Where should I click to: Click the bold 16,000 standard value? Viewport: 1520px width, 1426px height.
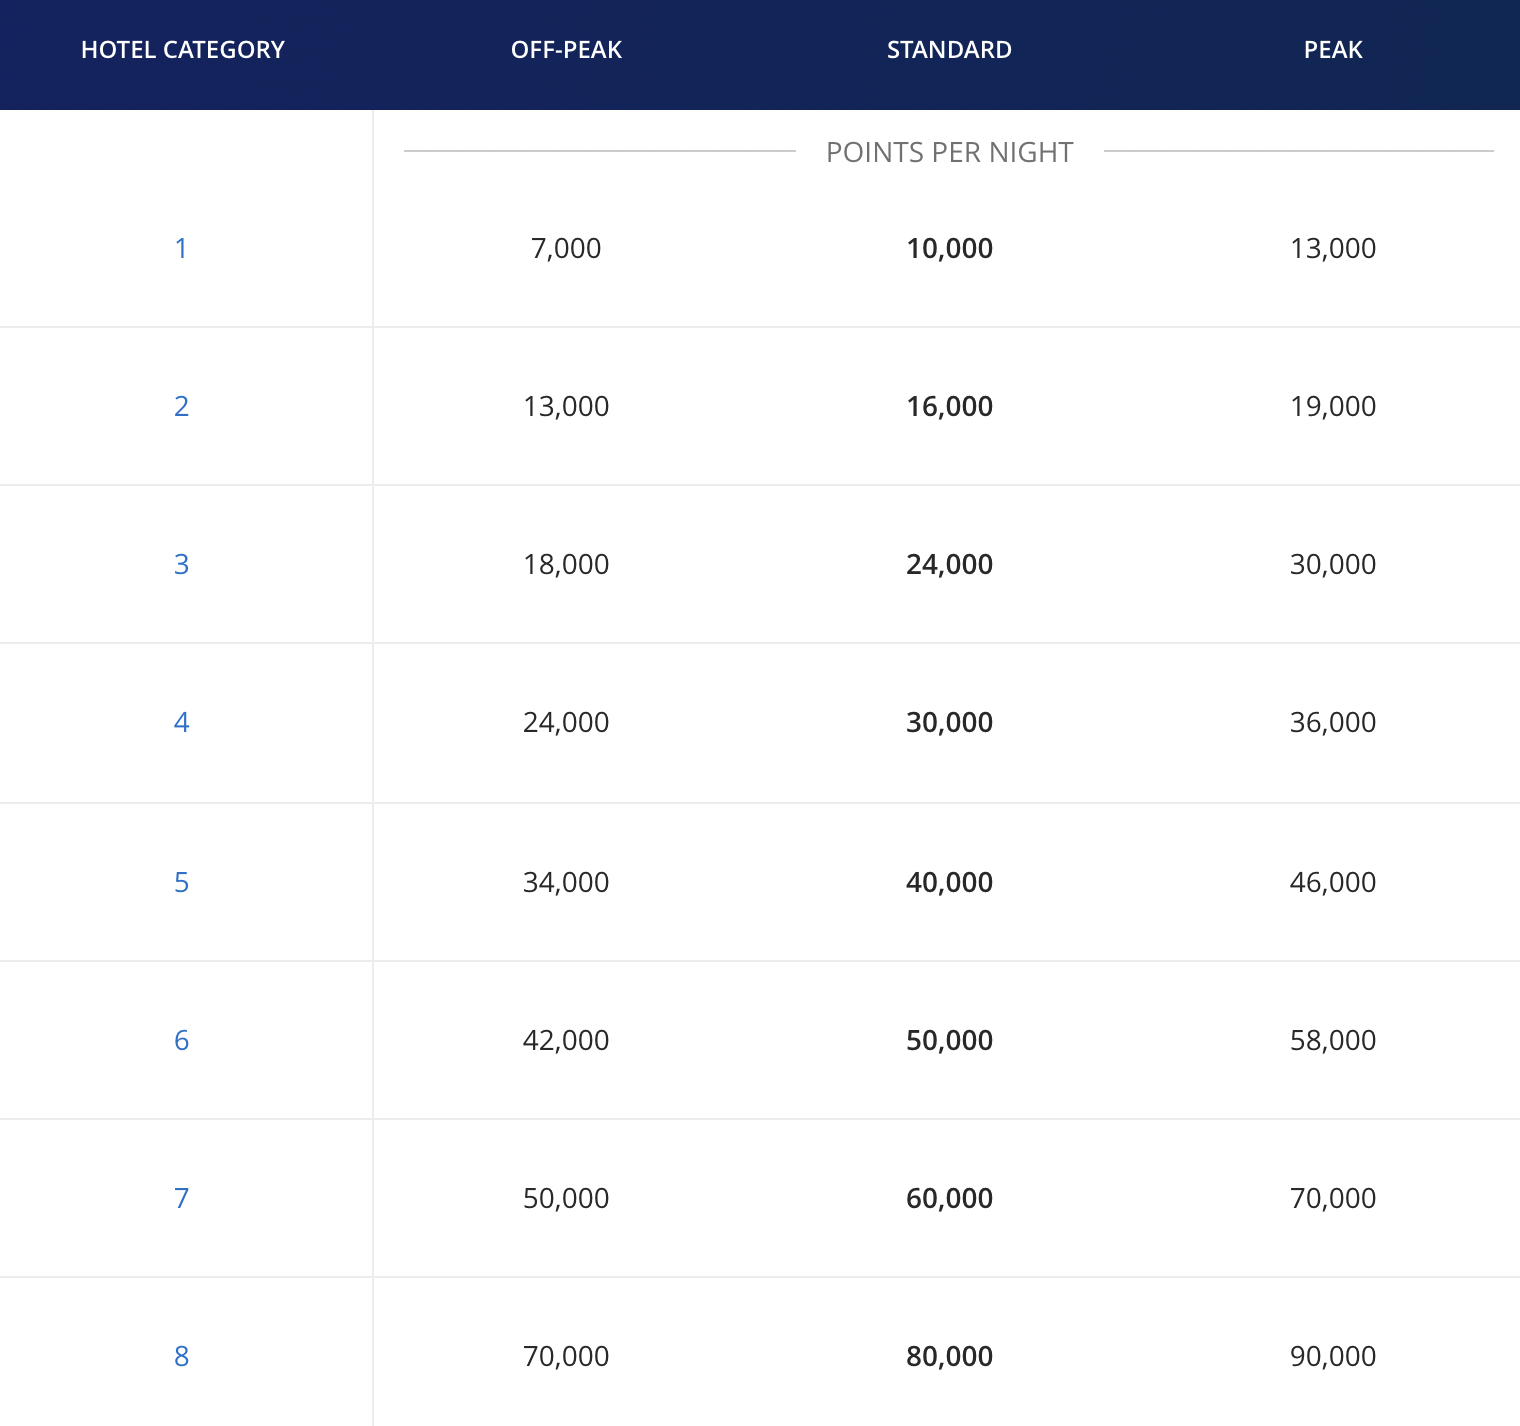pos(949,406)
